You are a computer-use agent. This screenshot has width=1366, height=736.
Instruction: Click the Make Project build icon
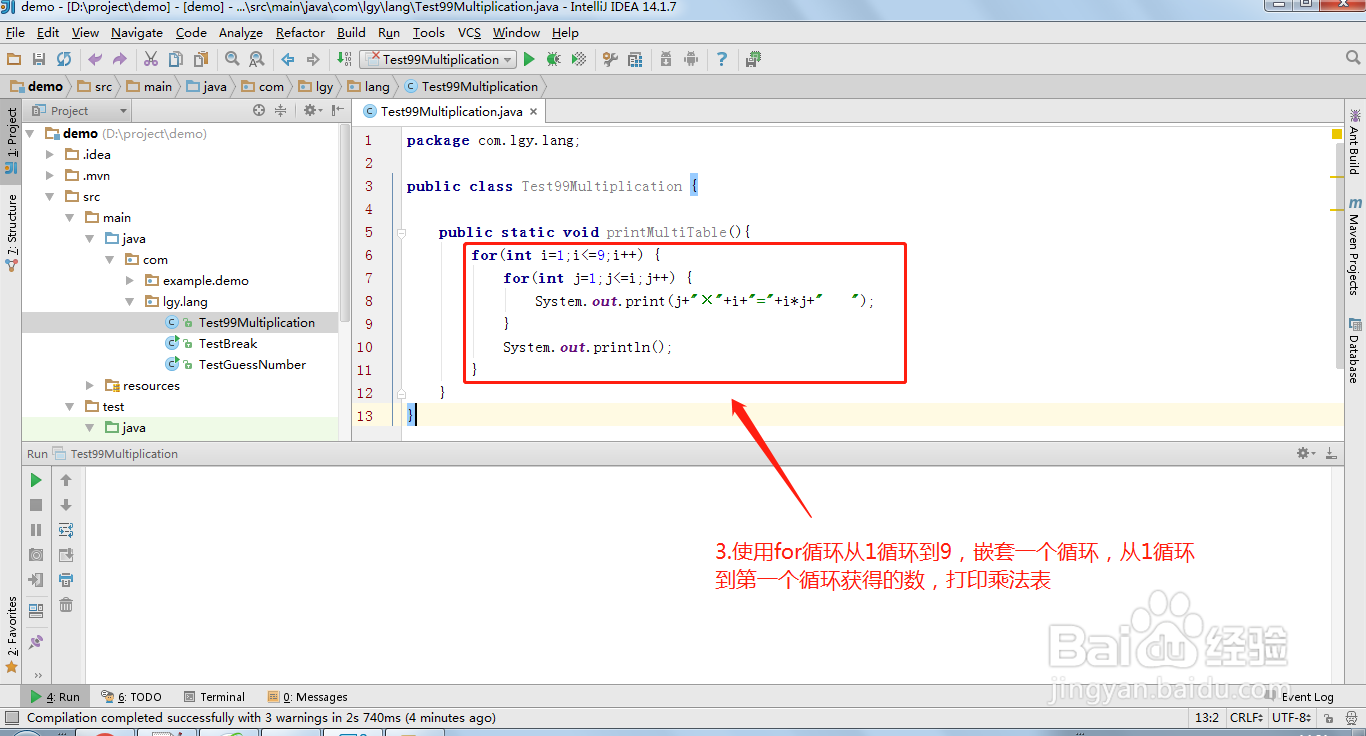tap(344, 60)
